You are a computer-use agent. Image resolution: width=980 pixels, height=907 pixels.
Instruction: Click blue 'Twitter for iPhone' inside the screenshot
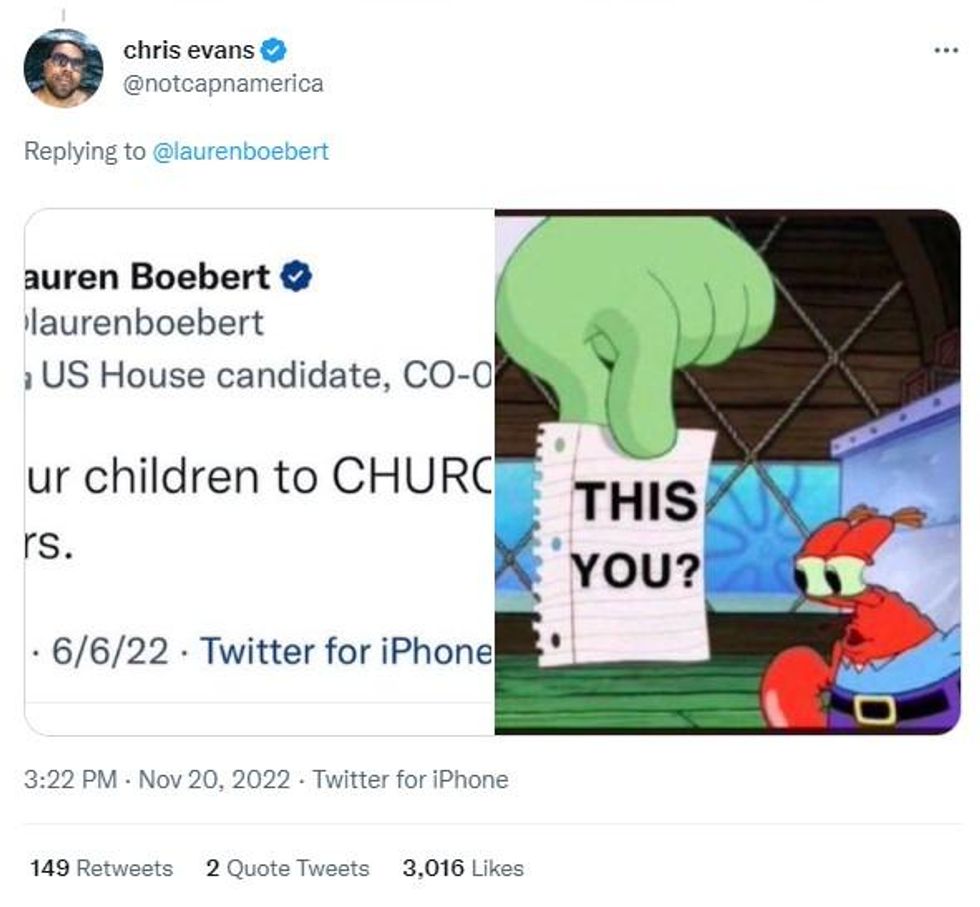tap(346, 651)
